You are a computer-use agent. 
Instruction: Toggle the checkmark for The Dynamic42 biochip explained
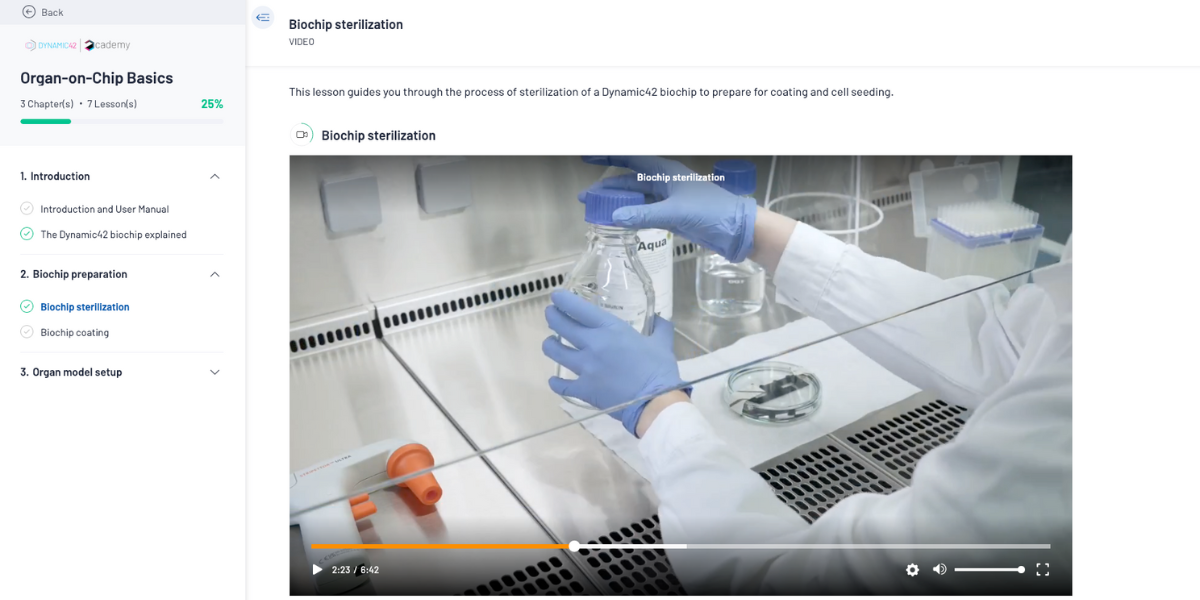[x=27, y=234]
